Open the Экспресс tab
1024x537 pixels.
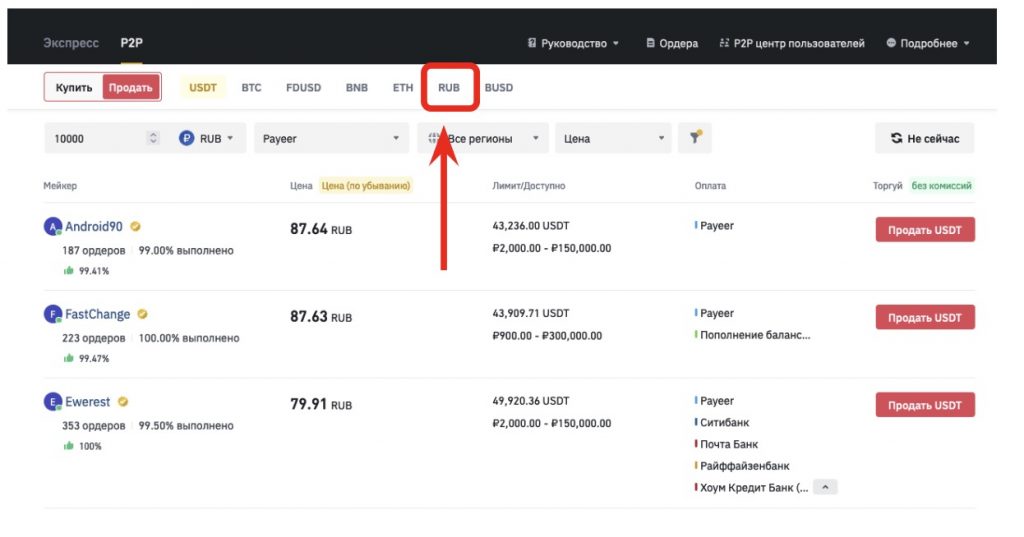[x=71, y=43]
